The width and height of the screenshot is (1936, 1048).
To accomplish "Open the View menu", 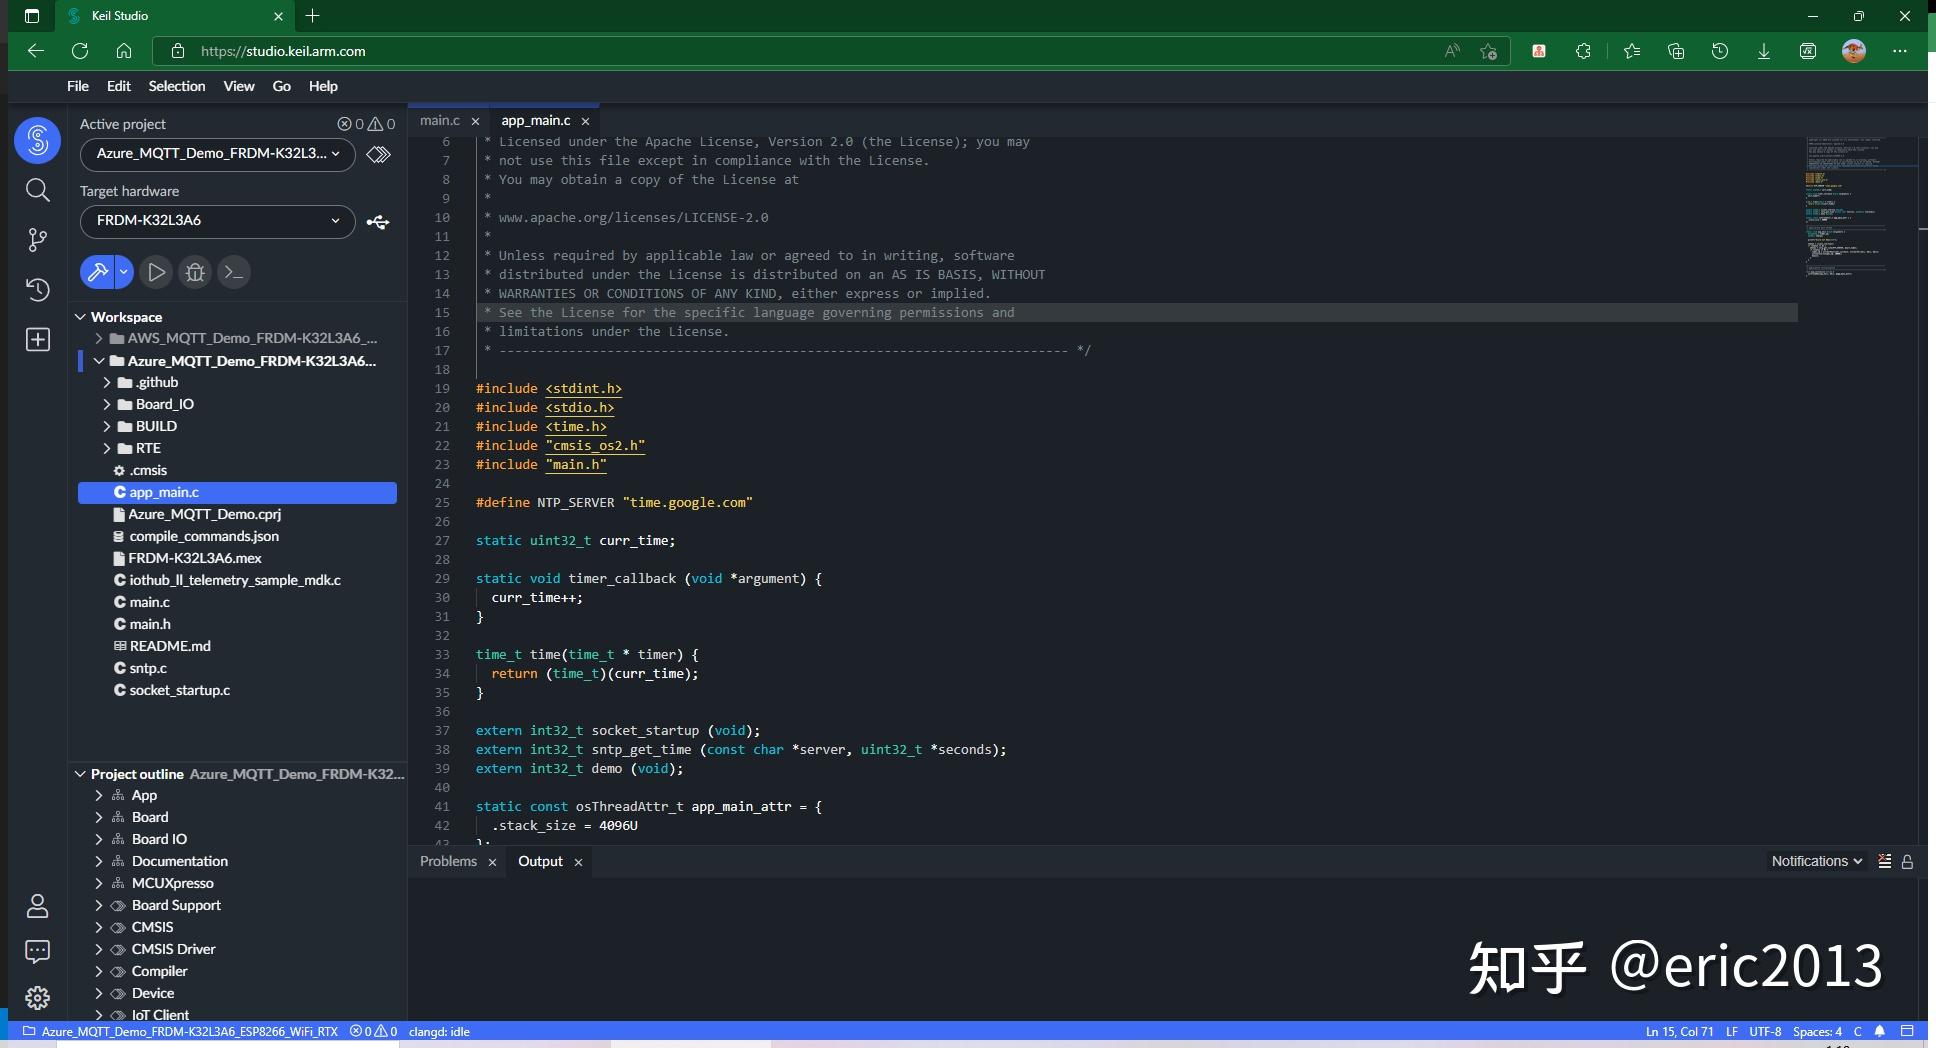I will point(239,86).
